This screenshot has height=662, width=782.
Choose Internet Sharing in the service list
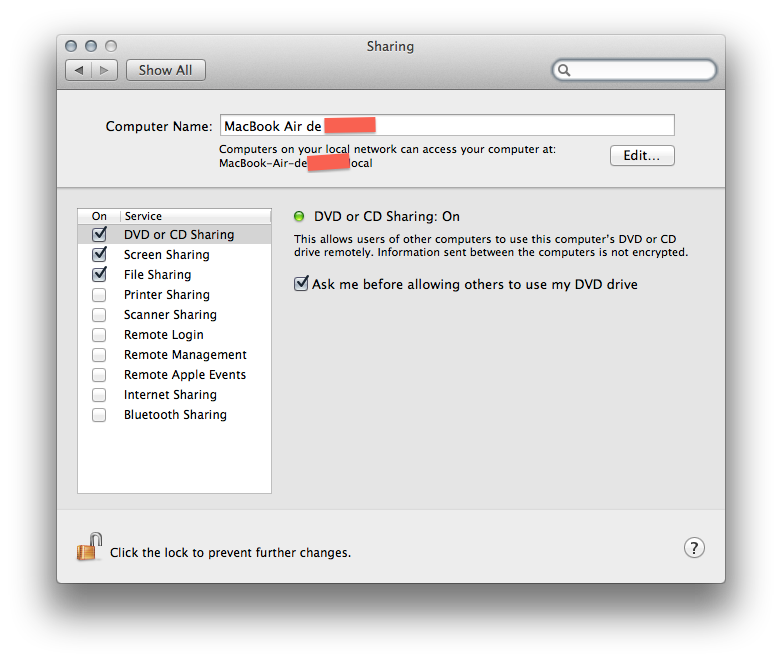pyautogui.click(x=170, y=395)
